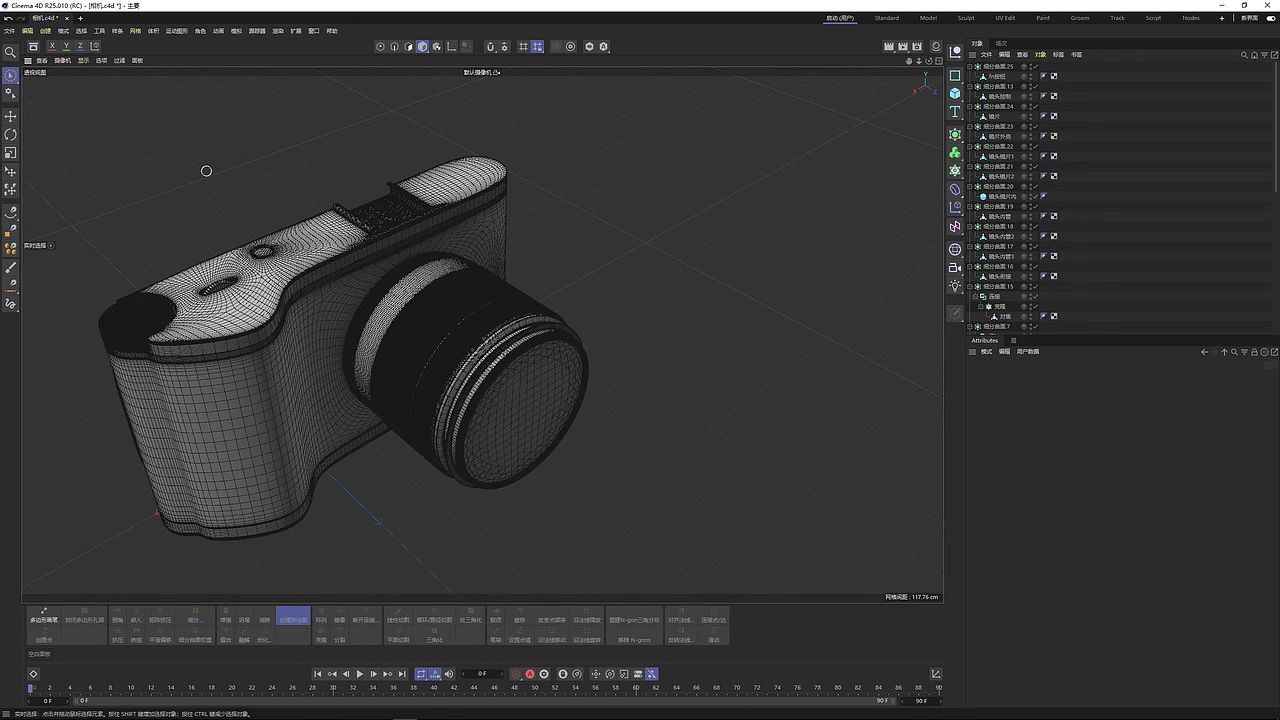
Task: Select the polygon pen tool (多边形画笔)
Action: click(44, 615)
